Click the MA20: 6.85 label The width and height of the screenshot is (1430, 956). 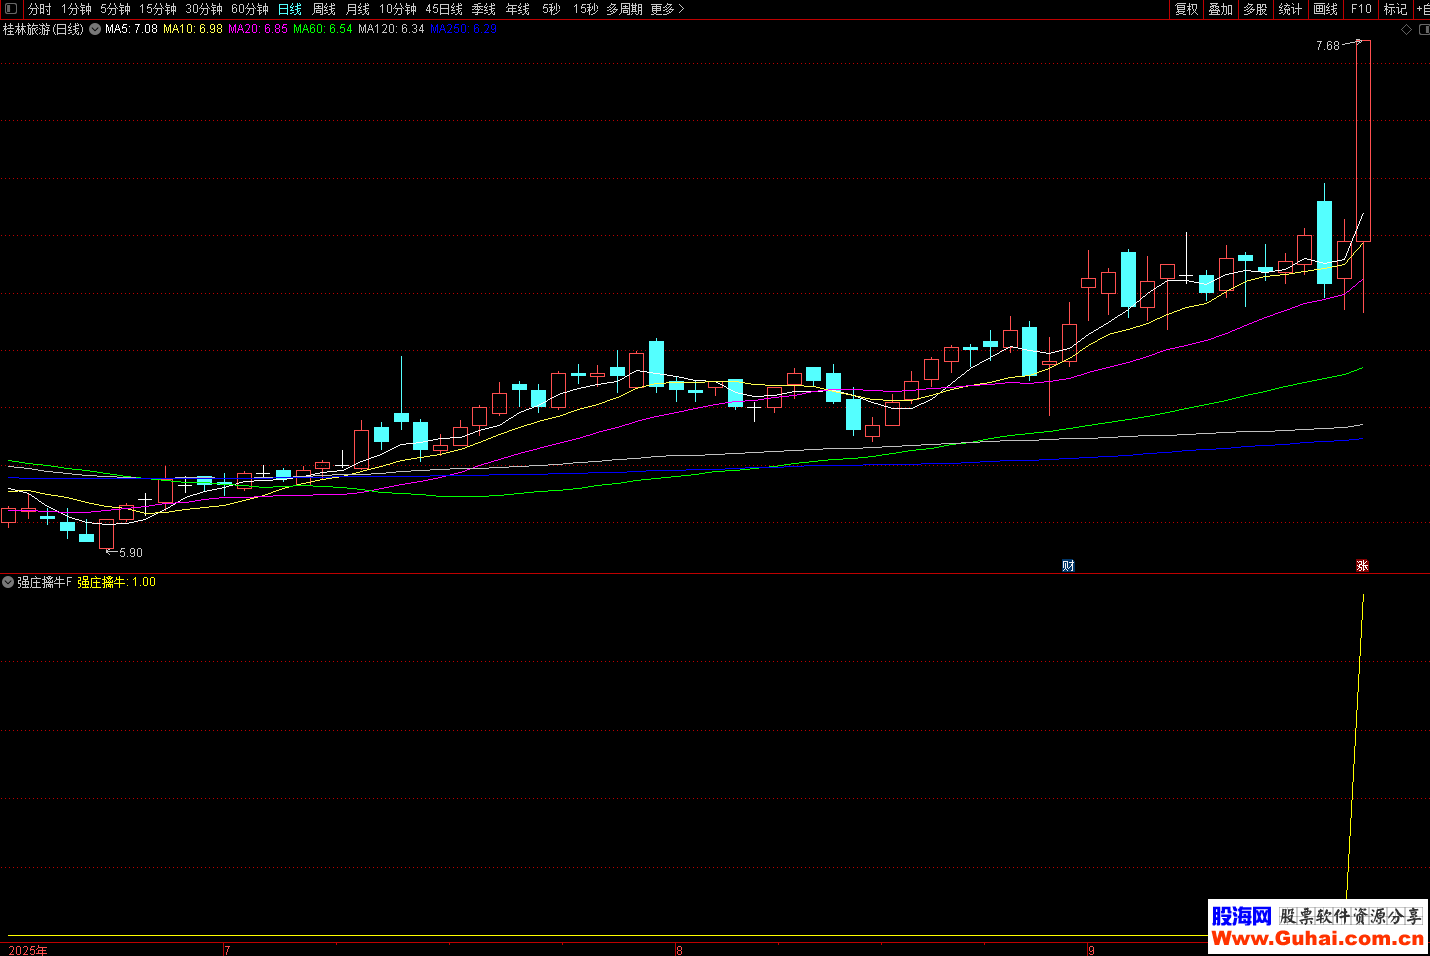click(258, 29)
